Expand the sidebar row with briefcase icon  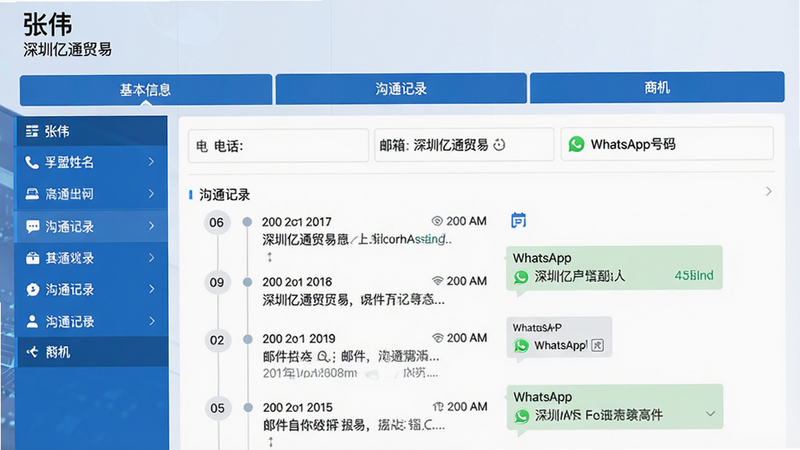(x=151, y=258)
